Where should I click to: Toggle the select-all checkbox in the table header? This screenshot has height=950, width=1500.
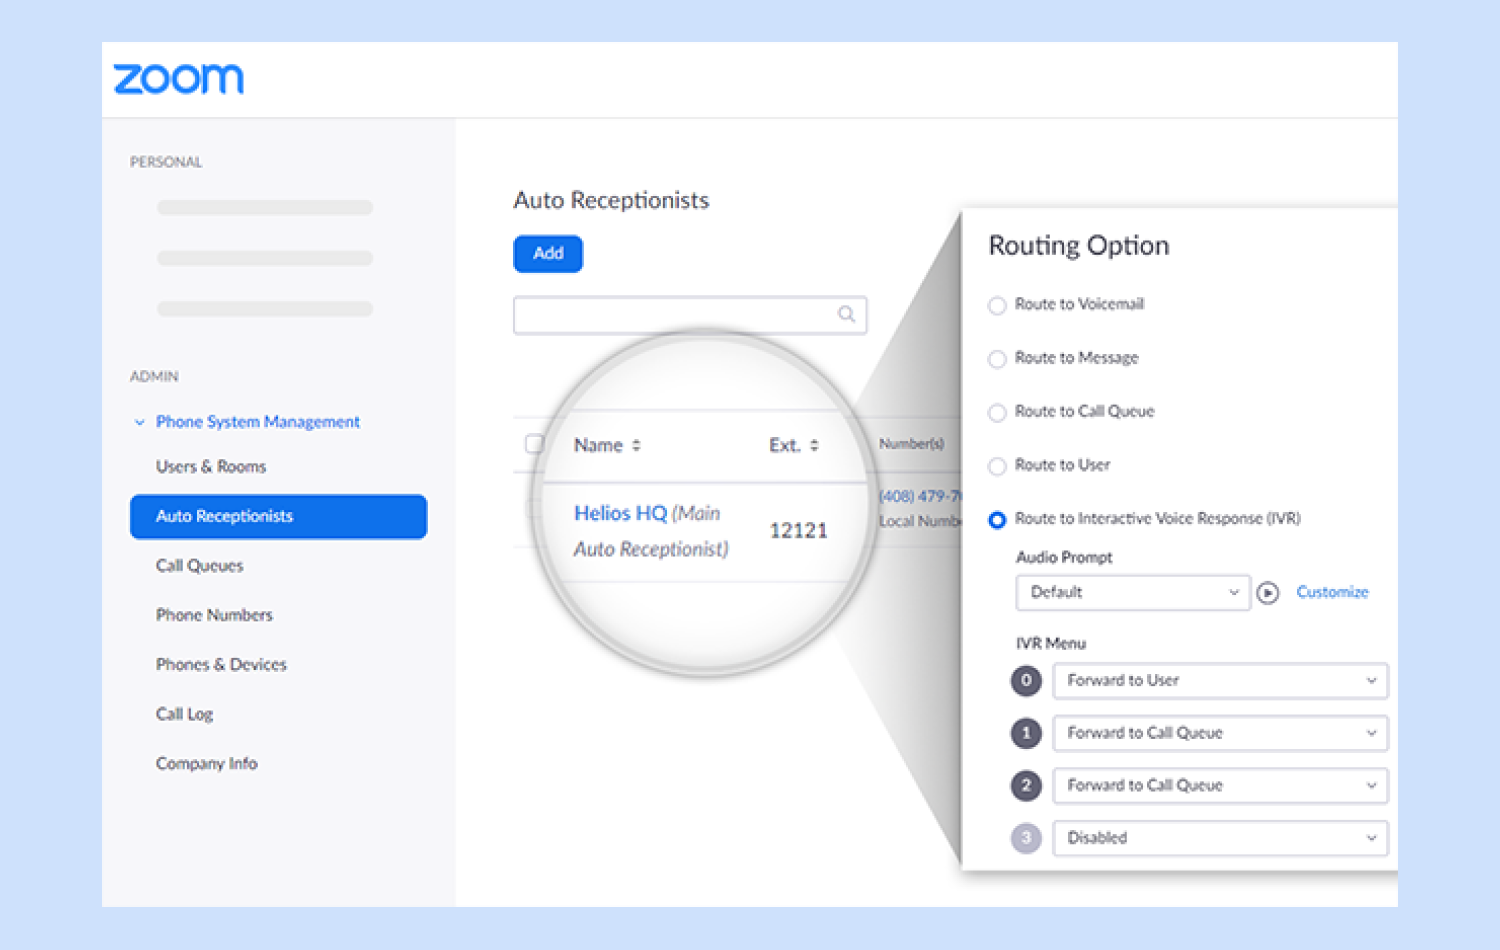point(535,444)
